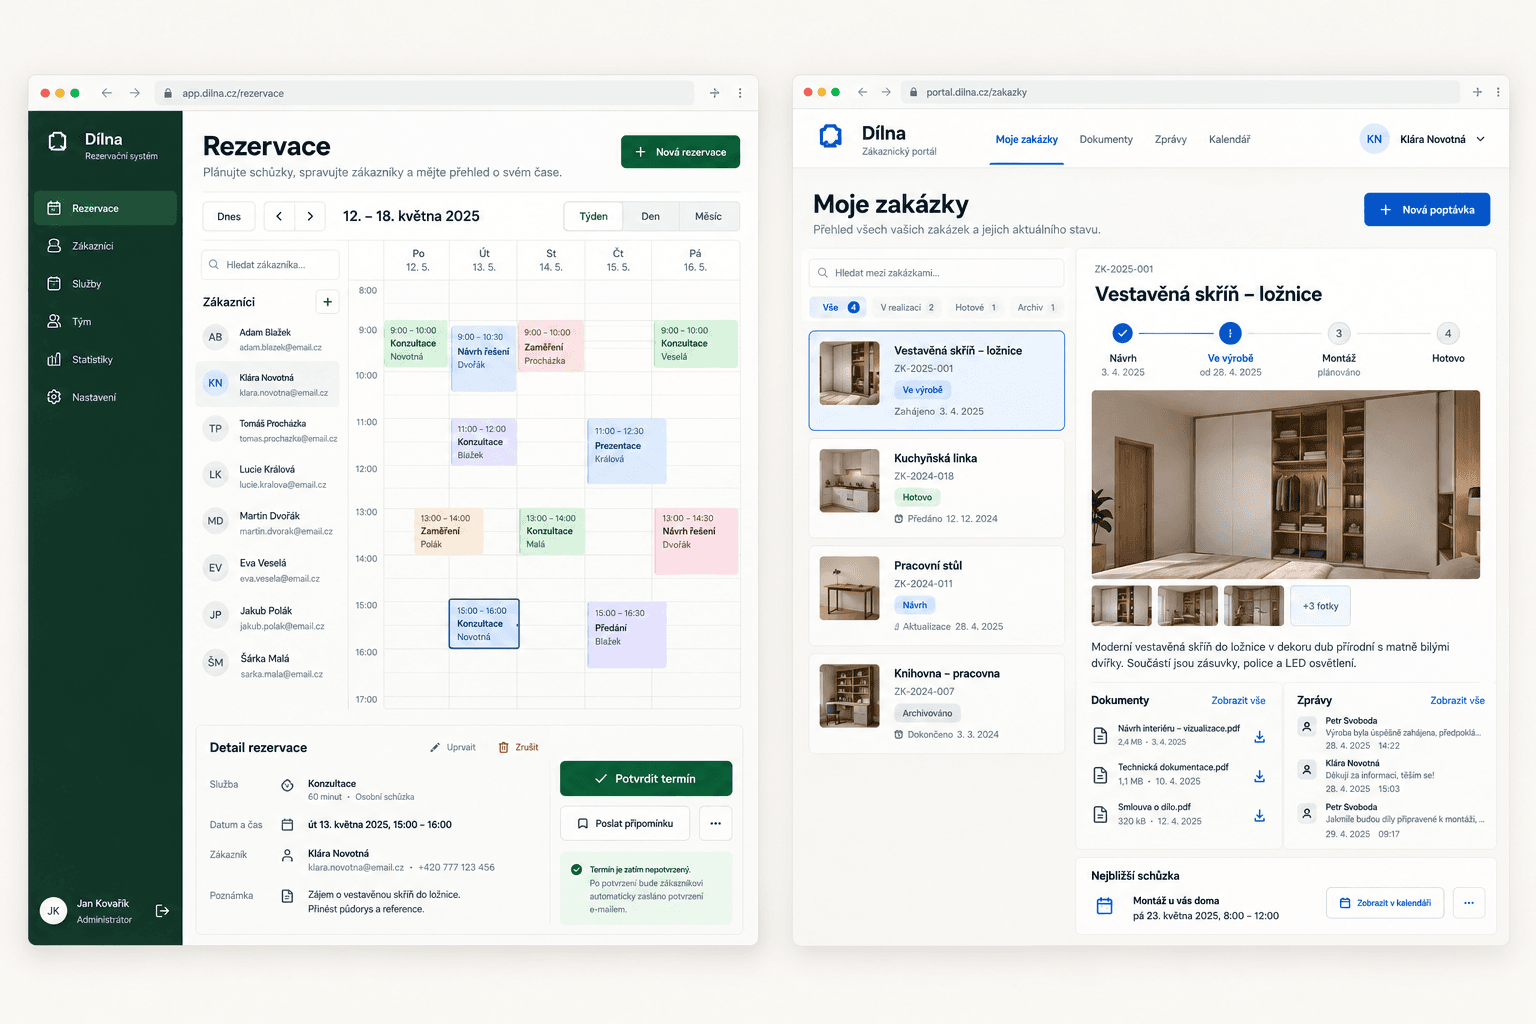This screenshot has height=1024, width=1536.
Task: Download Smlouva o dílo.pdf
Action: tap(1260, 816)
